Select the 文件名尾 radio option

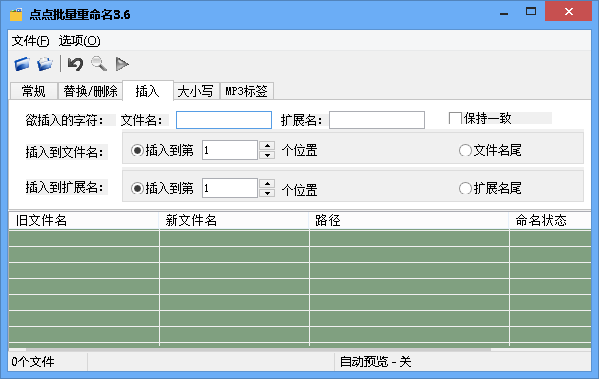(x=465, y=150)
